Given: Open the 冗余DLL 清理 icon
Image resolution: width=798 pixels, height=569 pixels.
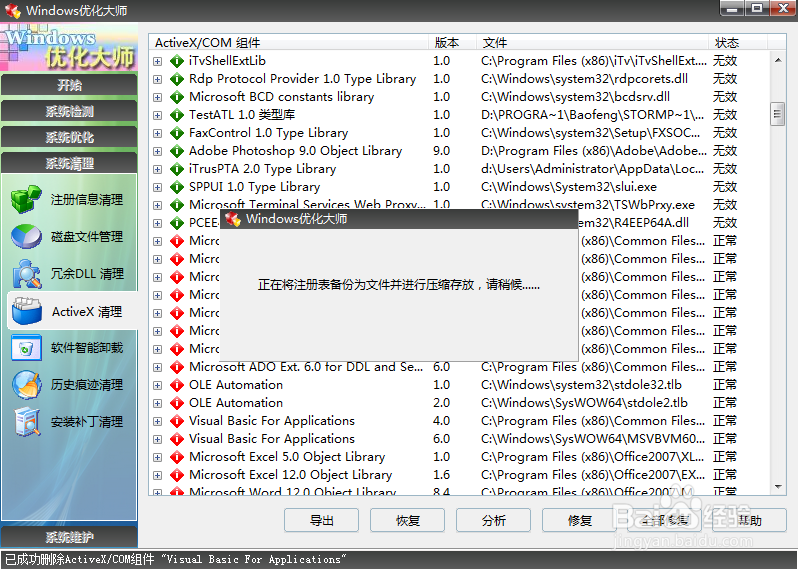Looking at the screenshot, I should tap(26, 273).
